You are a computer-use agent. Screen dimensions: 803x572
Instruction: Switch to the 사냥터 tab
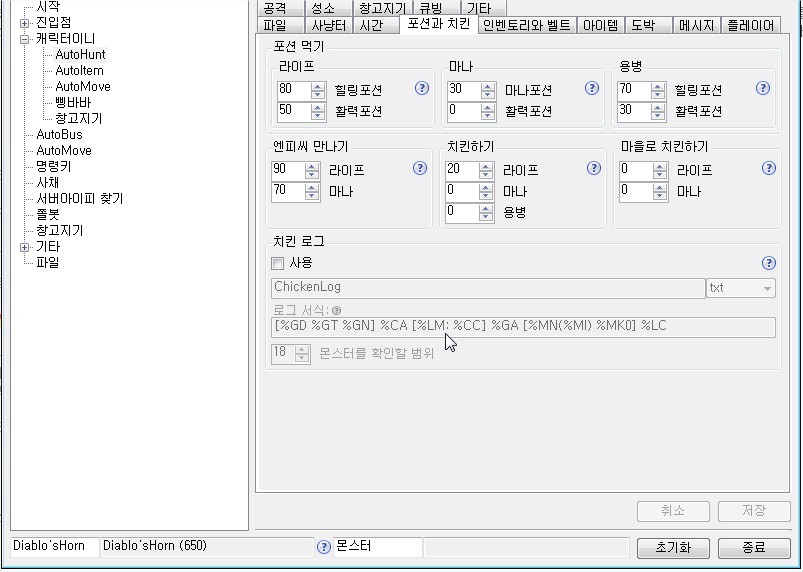pyautogui.click(x=328, y=25)
